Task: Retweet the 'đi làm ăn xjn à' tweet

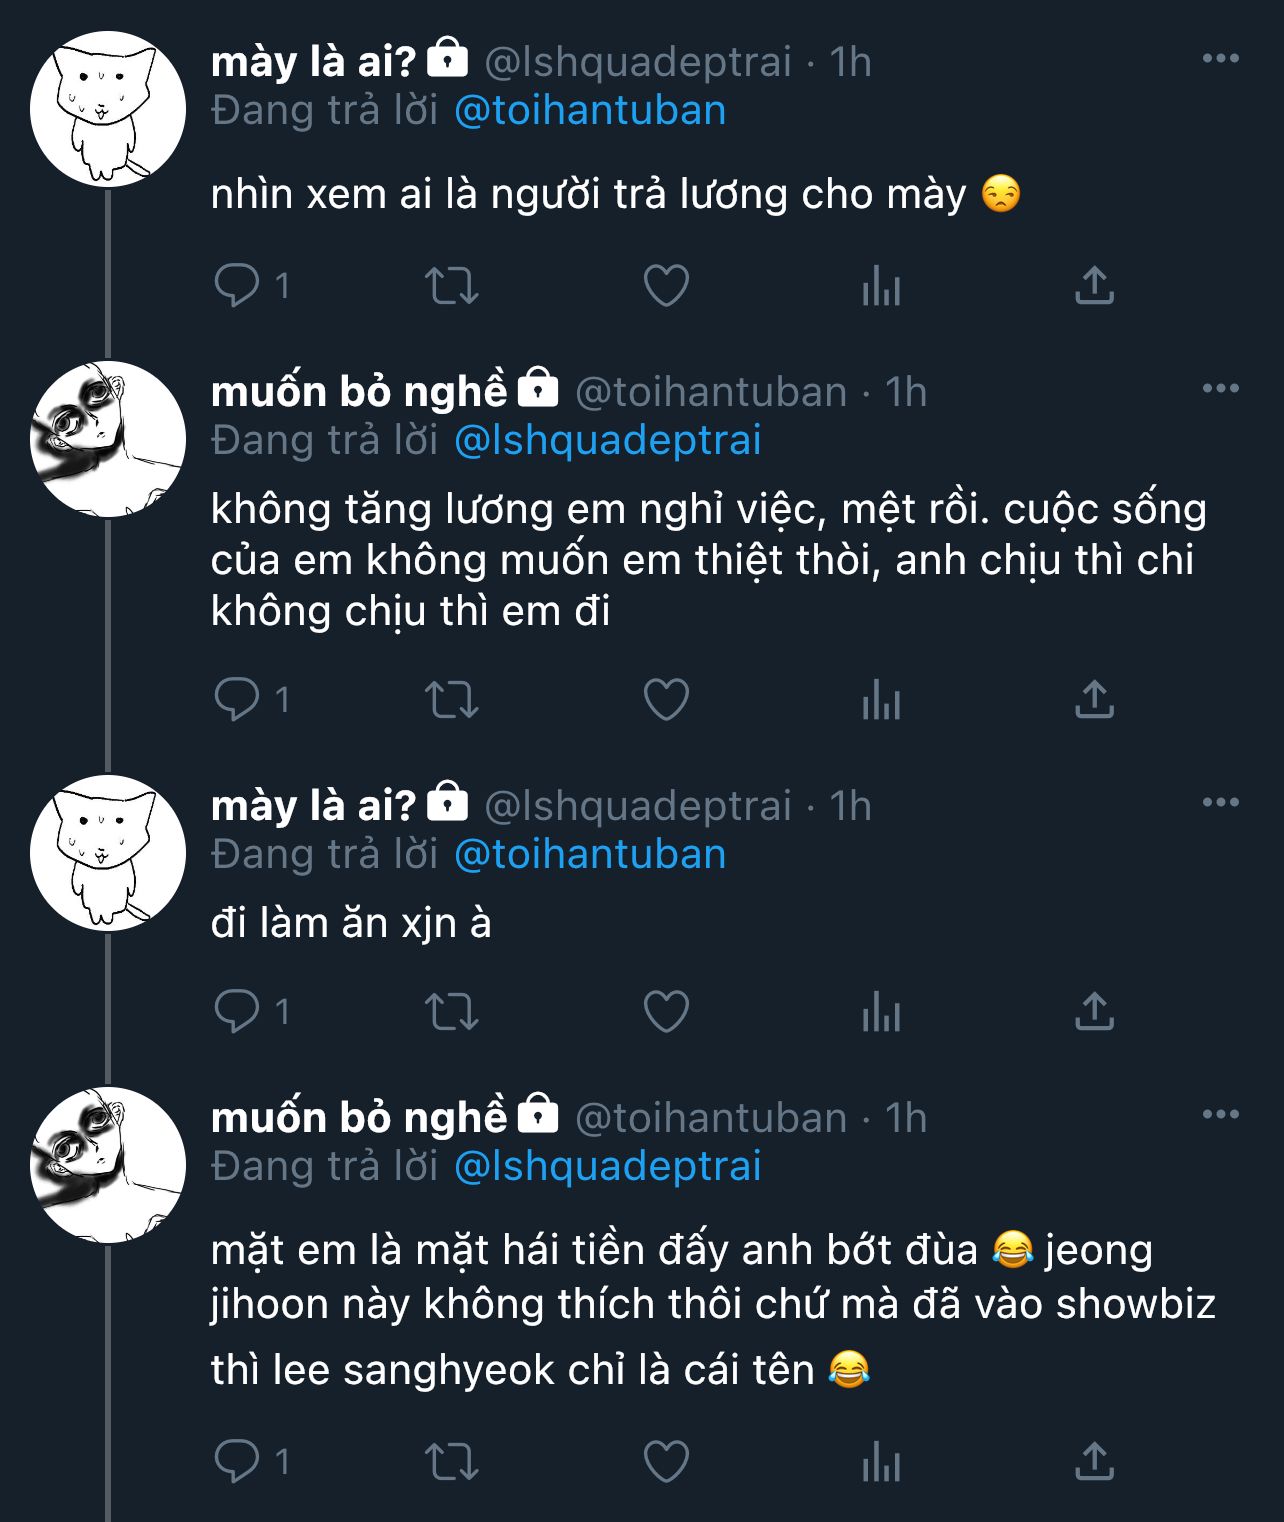Action: click(x=452, y=1011)
